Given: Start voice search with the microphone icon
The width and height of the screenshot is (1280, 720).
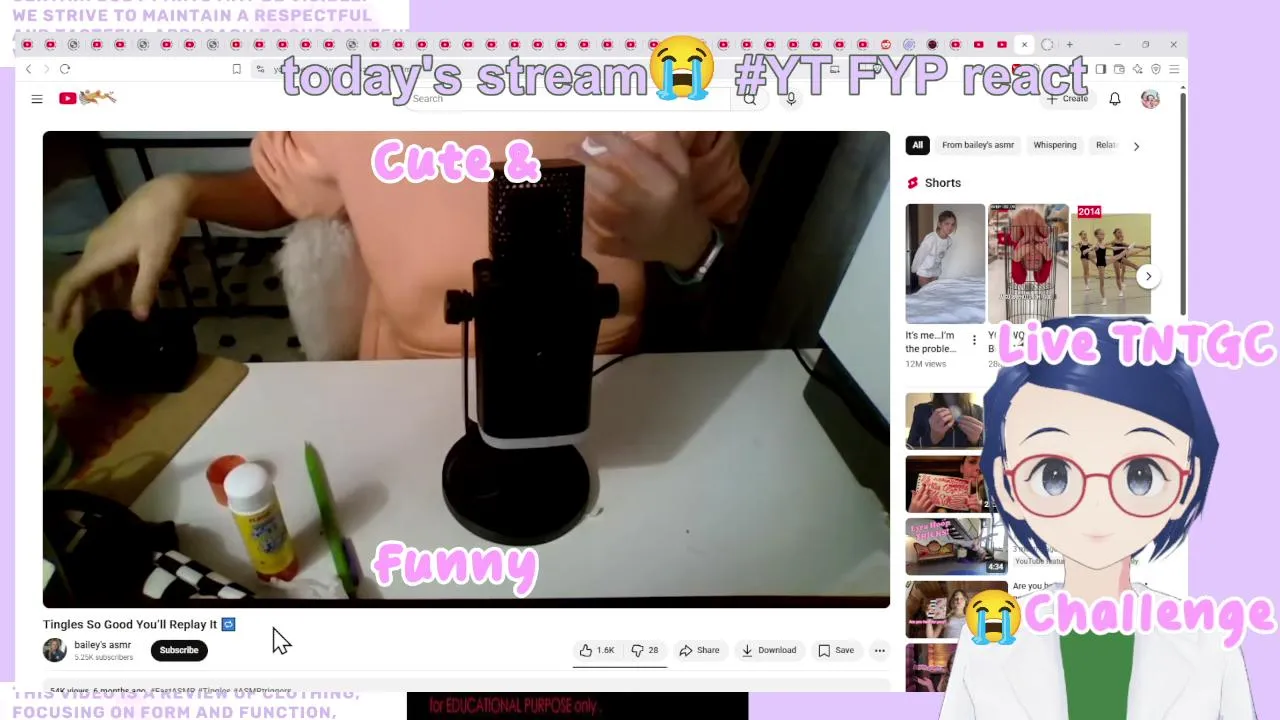Looking at the screenshot, I should [x=791, y=98].
